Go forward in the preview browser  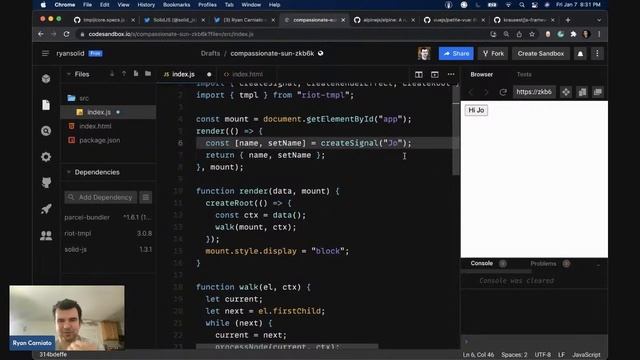pyautogui.click(x=486, y=92)
